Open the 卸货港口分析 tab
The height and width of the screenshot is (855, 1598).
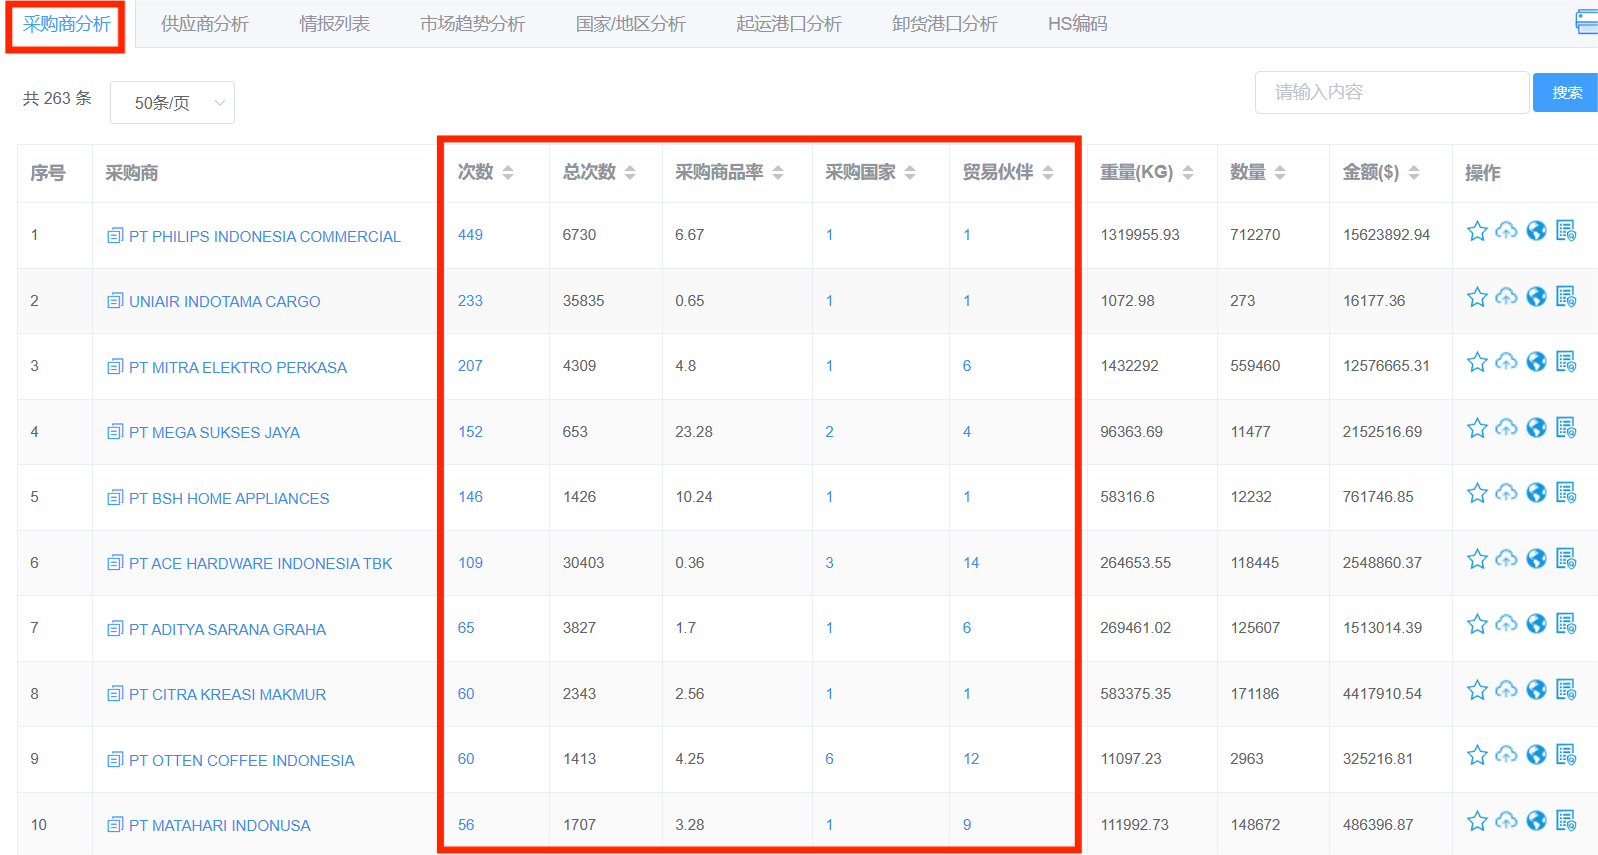945,24
